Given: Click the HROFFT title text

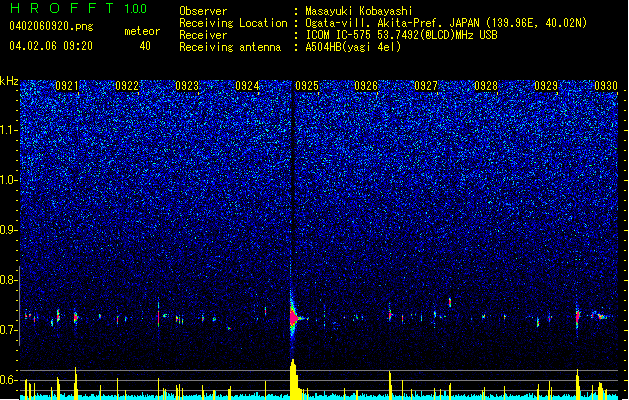Looking at the screenshot, I should (x=61, y=8).
